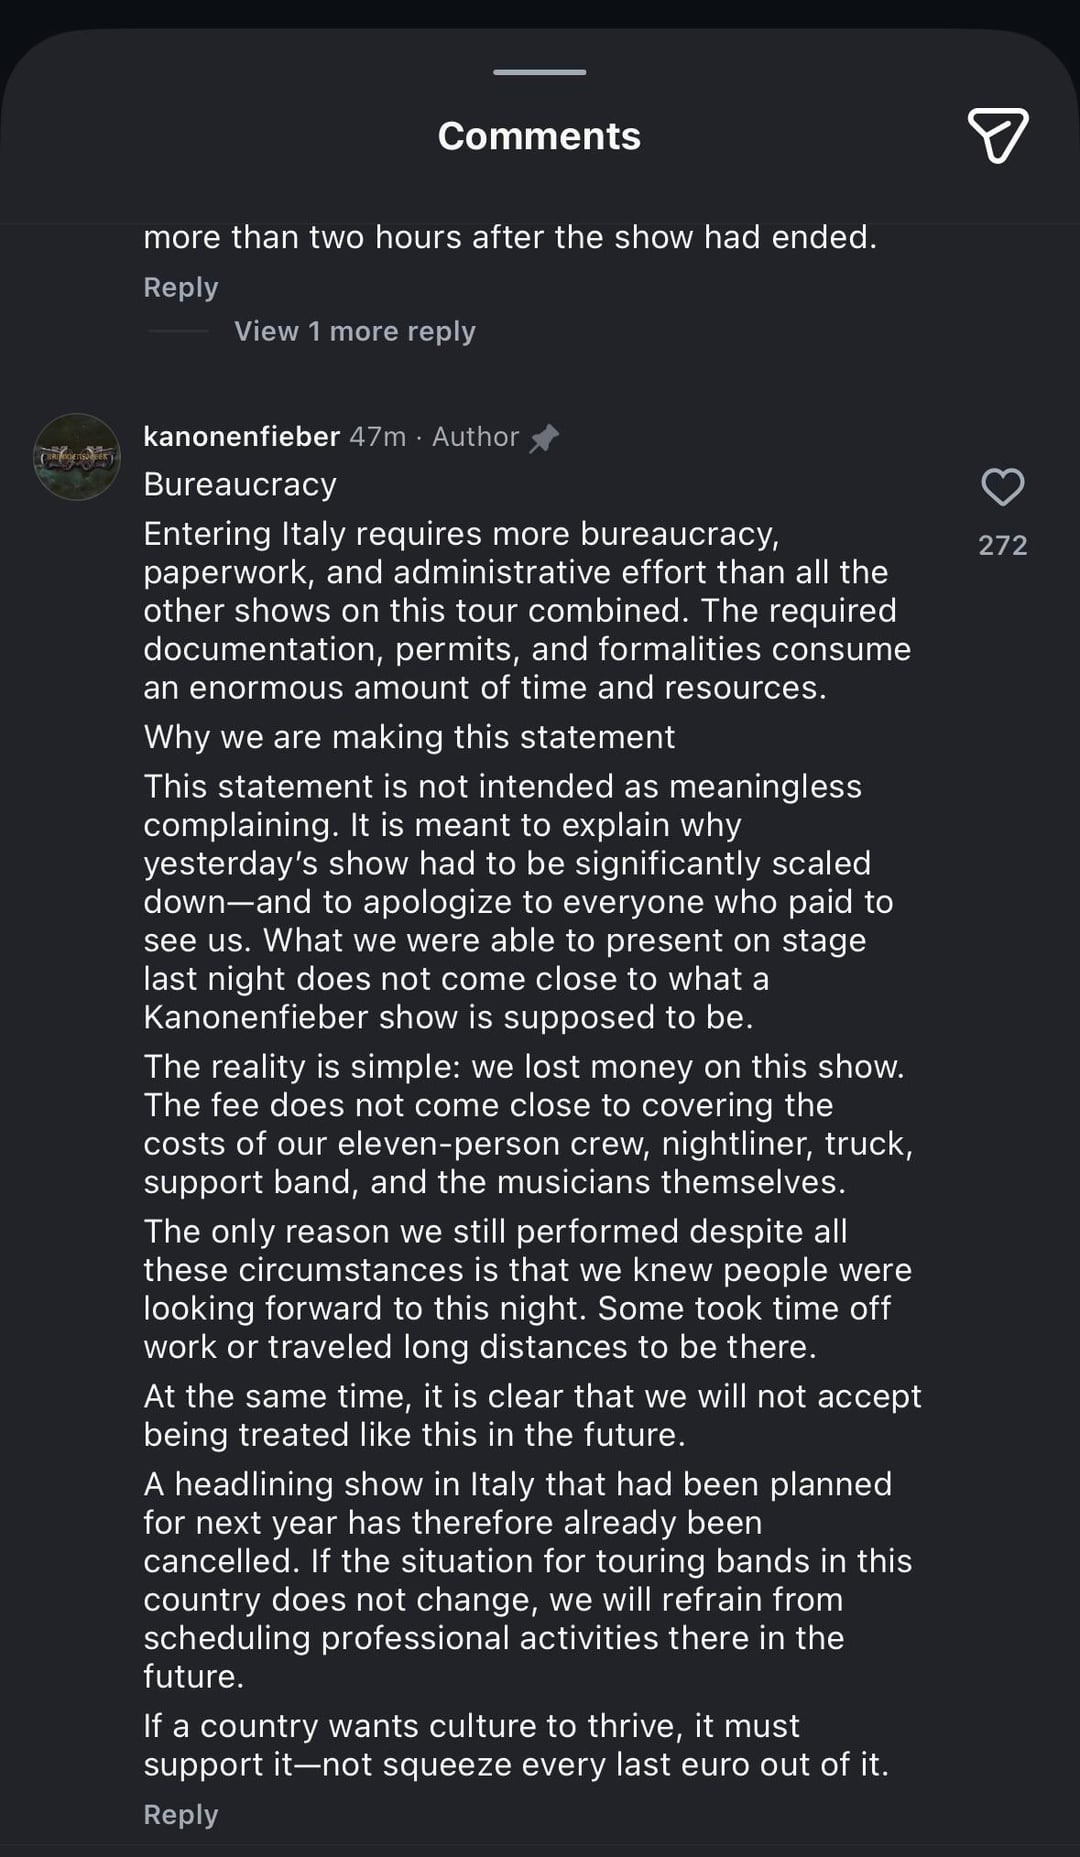The image size is (1080, 1857).
Task: Click the "At the same time" paragraph
Action: point(531,1415)
